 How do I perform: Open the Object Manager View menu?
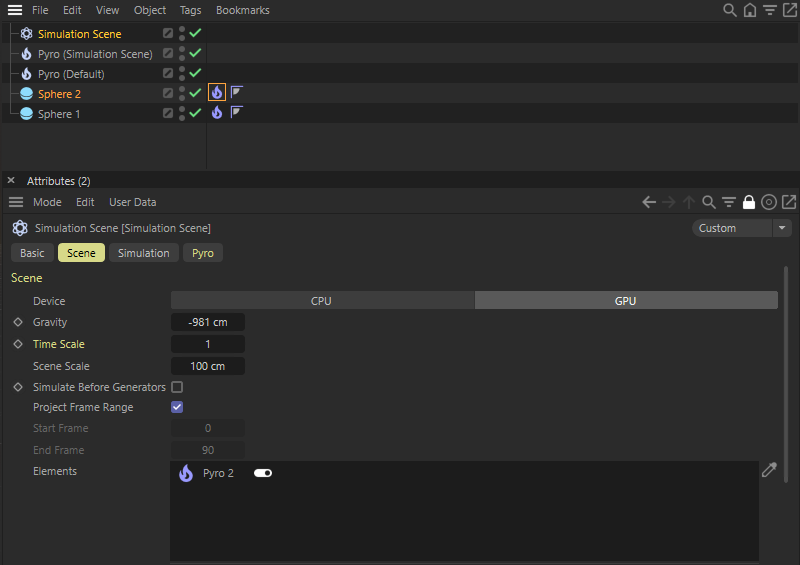pos(107,10)
